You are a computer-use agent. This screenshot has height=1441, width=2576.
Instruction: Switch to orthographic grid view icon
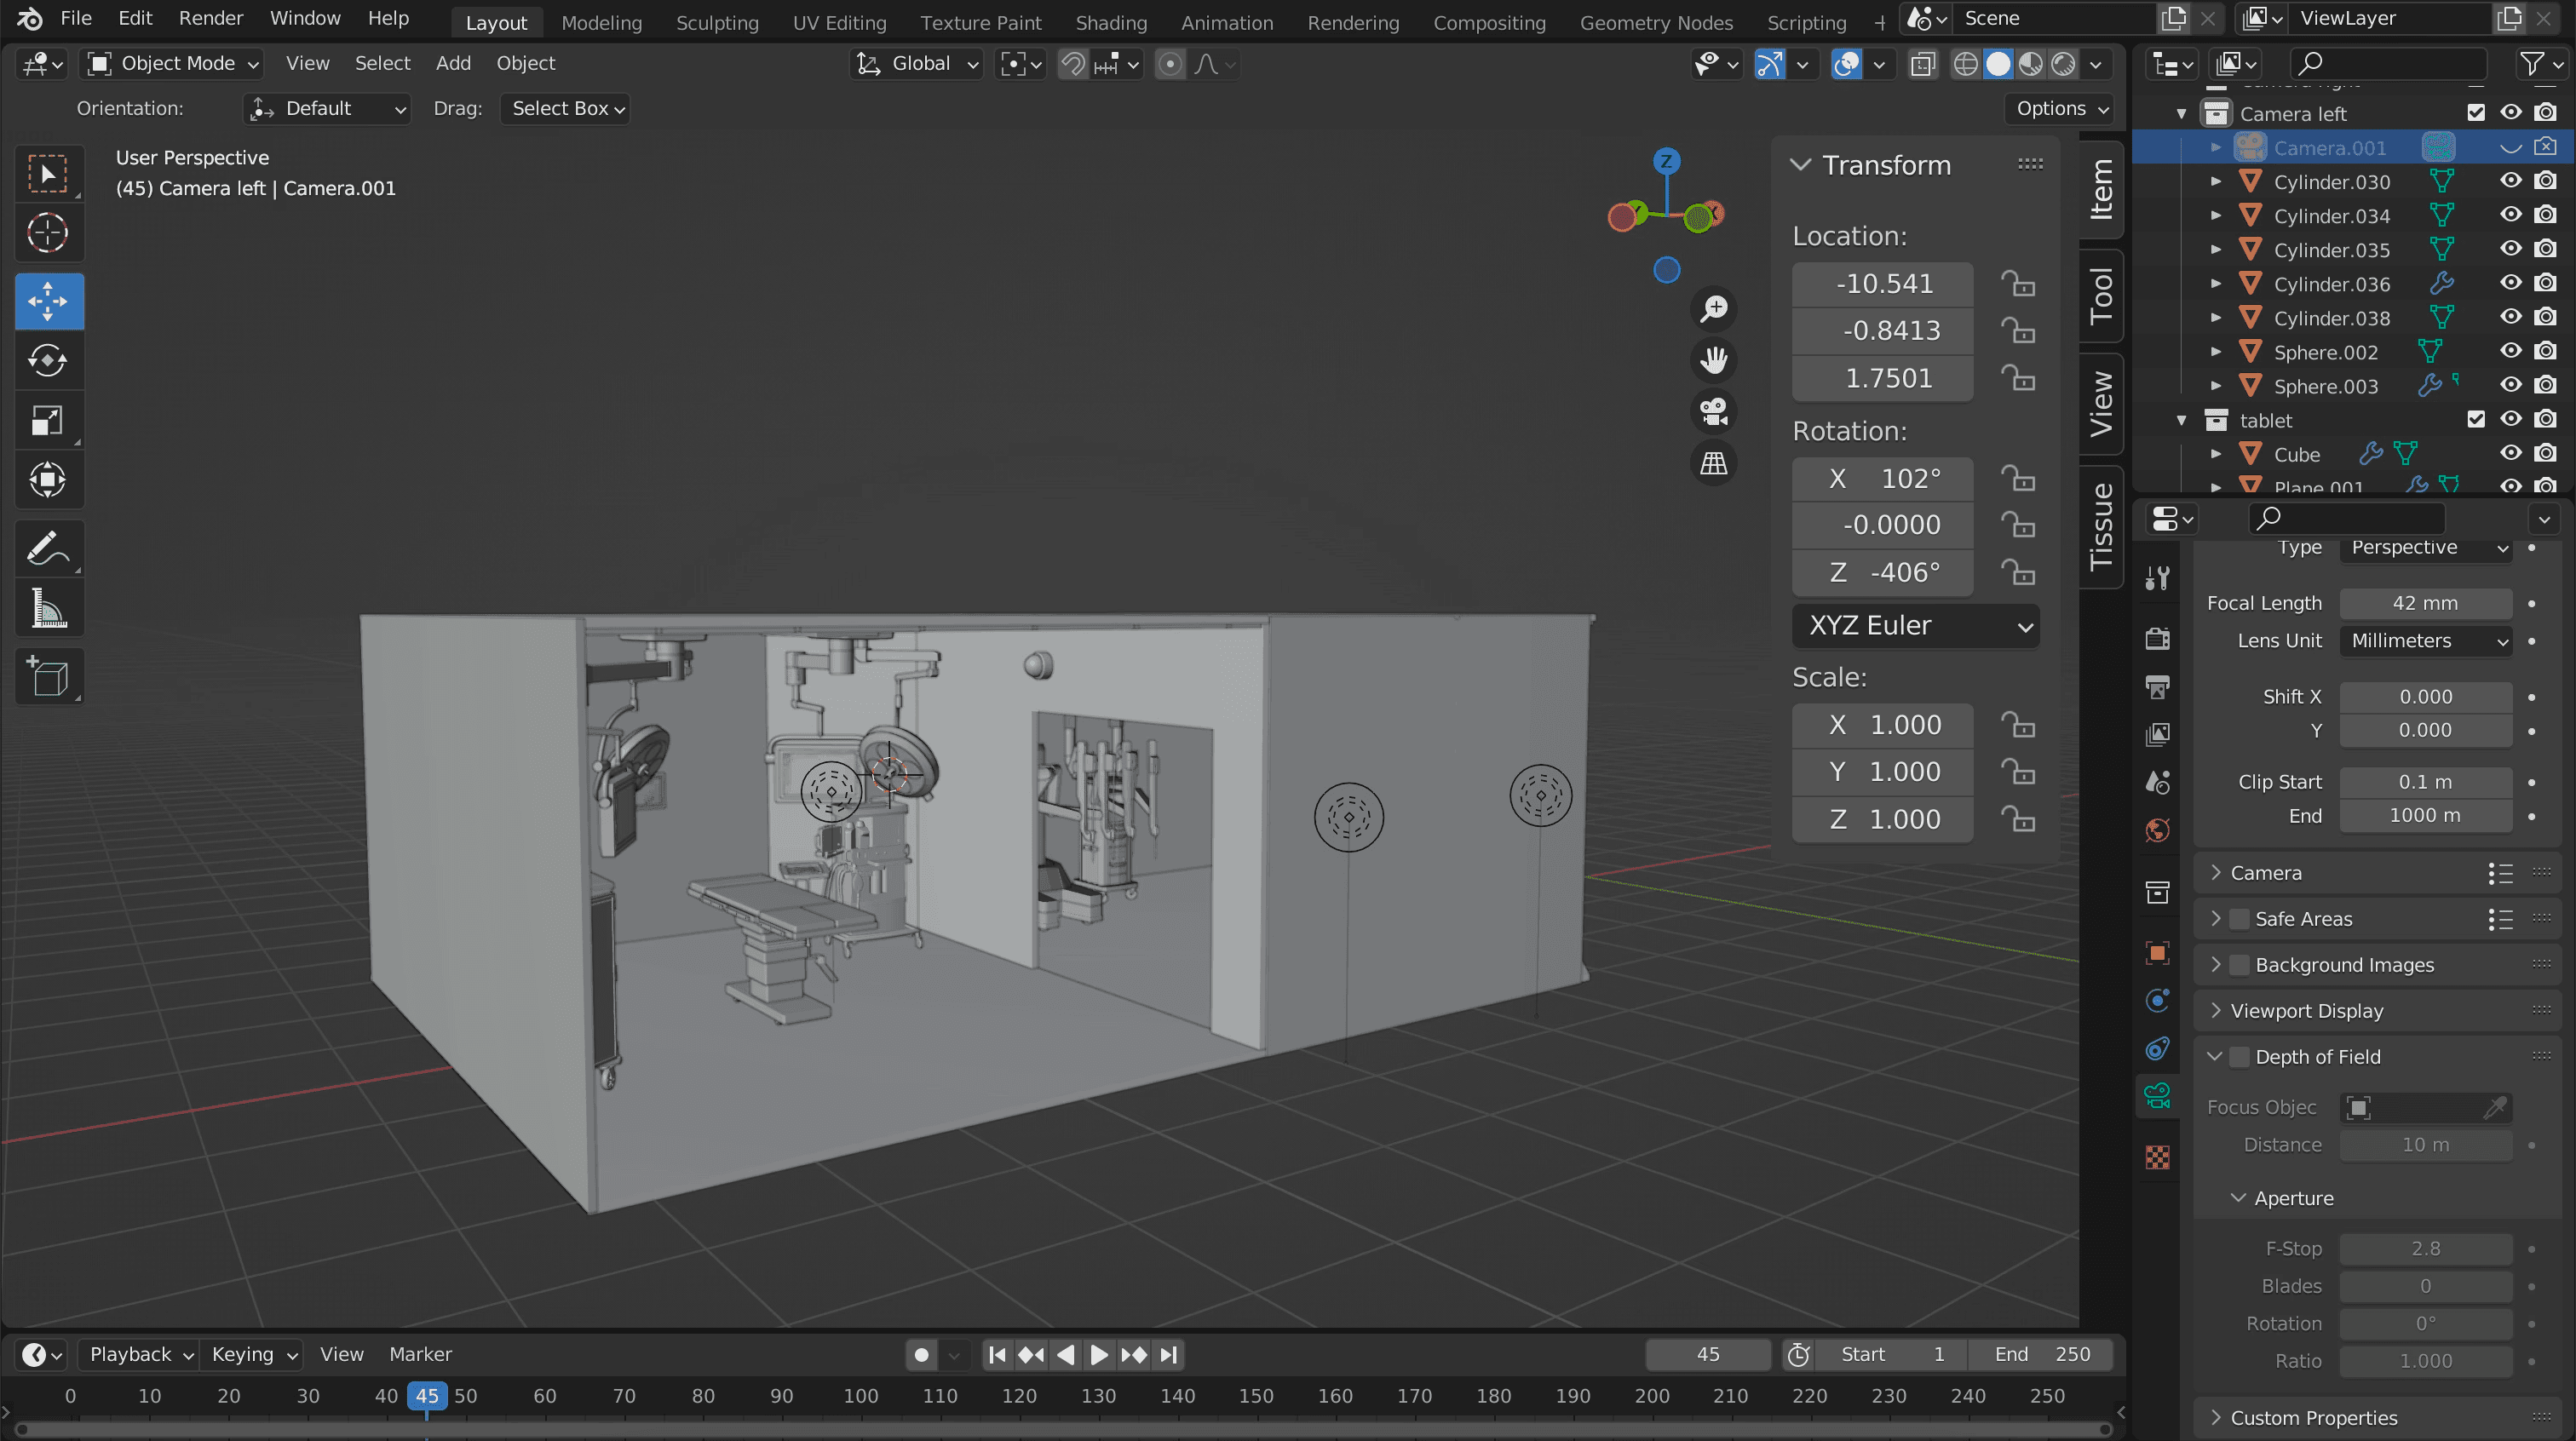coord(1714,463)
